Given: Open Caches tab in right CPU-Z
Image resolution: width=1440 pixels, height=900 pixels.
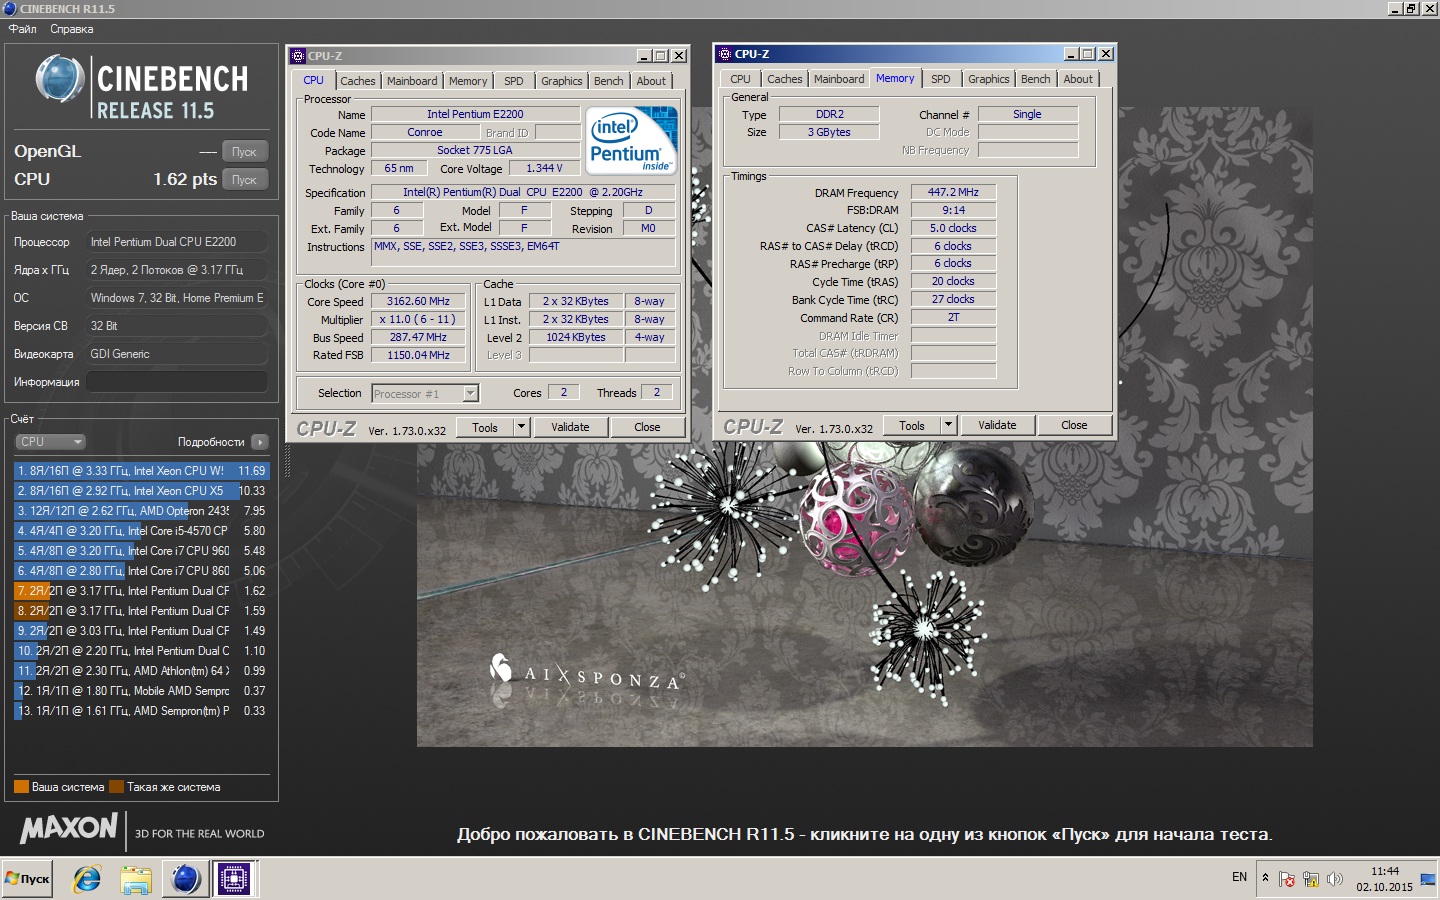Looking at the screenshot, I should (785, 79).
